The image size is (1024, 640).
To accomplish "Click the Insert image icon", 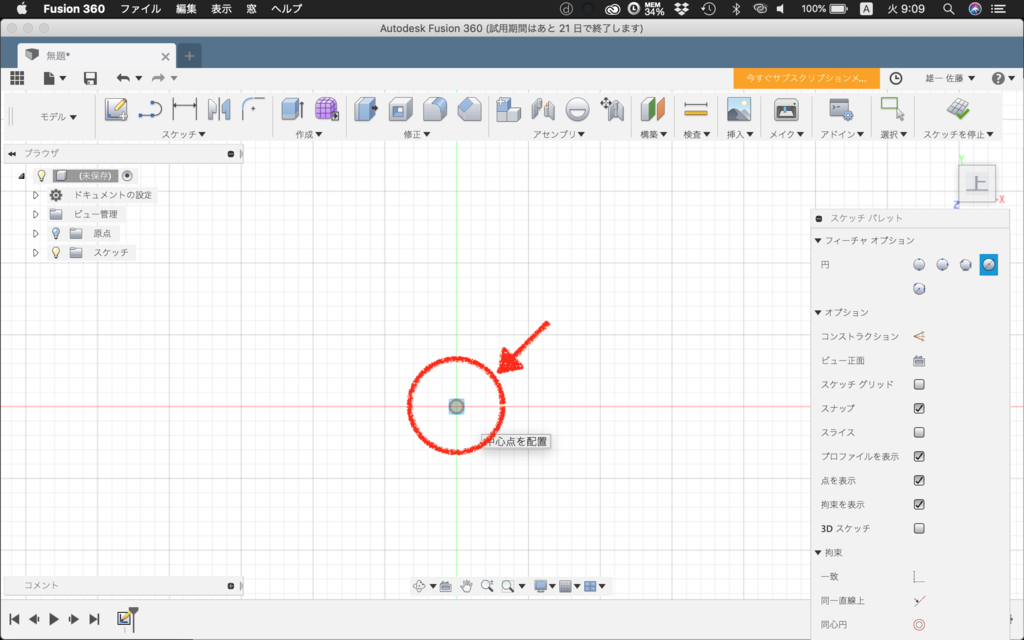I will [739, 109].
